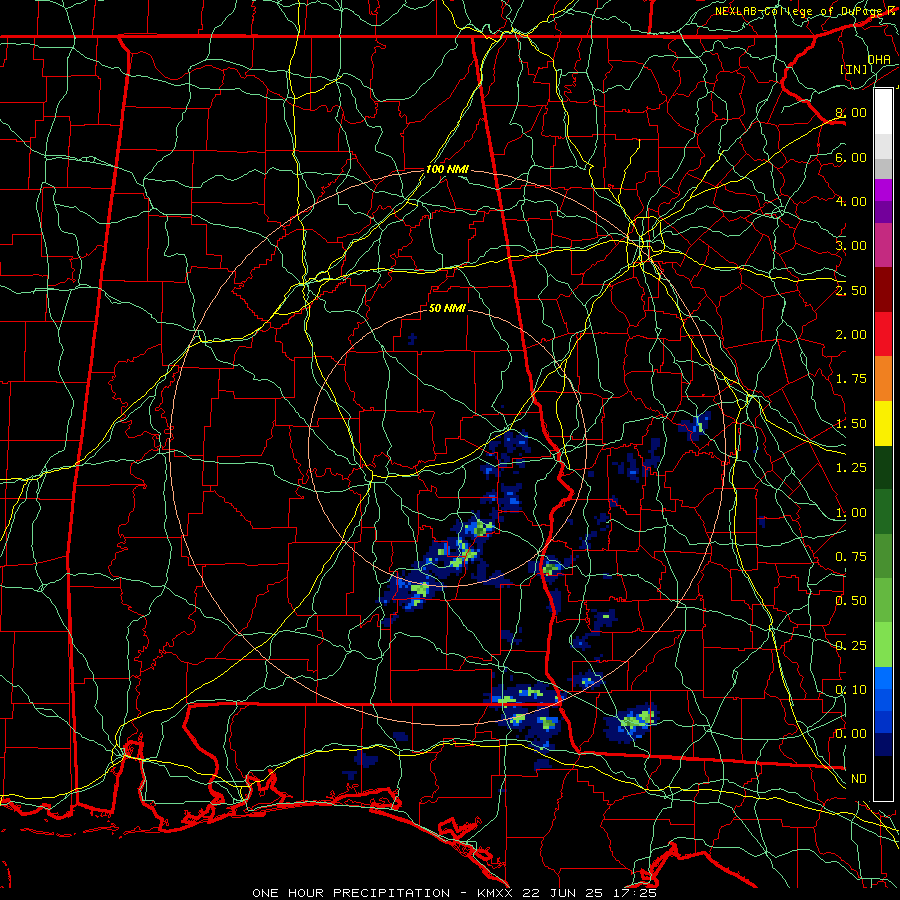Select the dark maroon legend swatch
Screen dimensions: 900x900
pyautogui.click(x=883, y=290)
